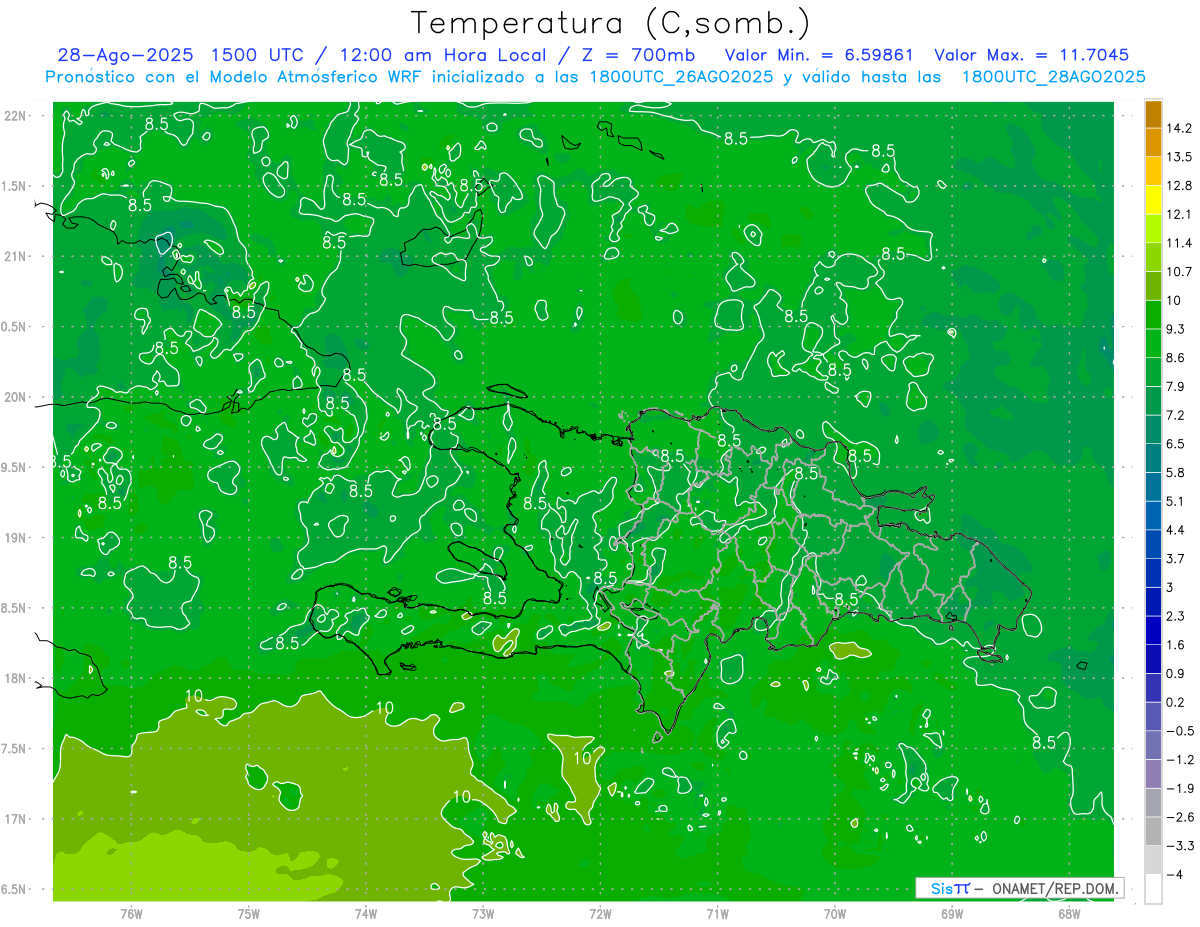Pick legend swatch between 5.1 and 4.4
This screenshot has width=1200, height=927.
pyautogui.click(x=1153, y=515)
